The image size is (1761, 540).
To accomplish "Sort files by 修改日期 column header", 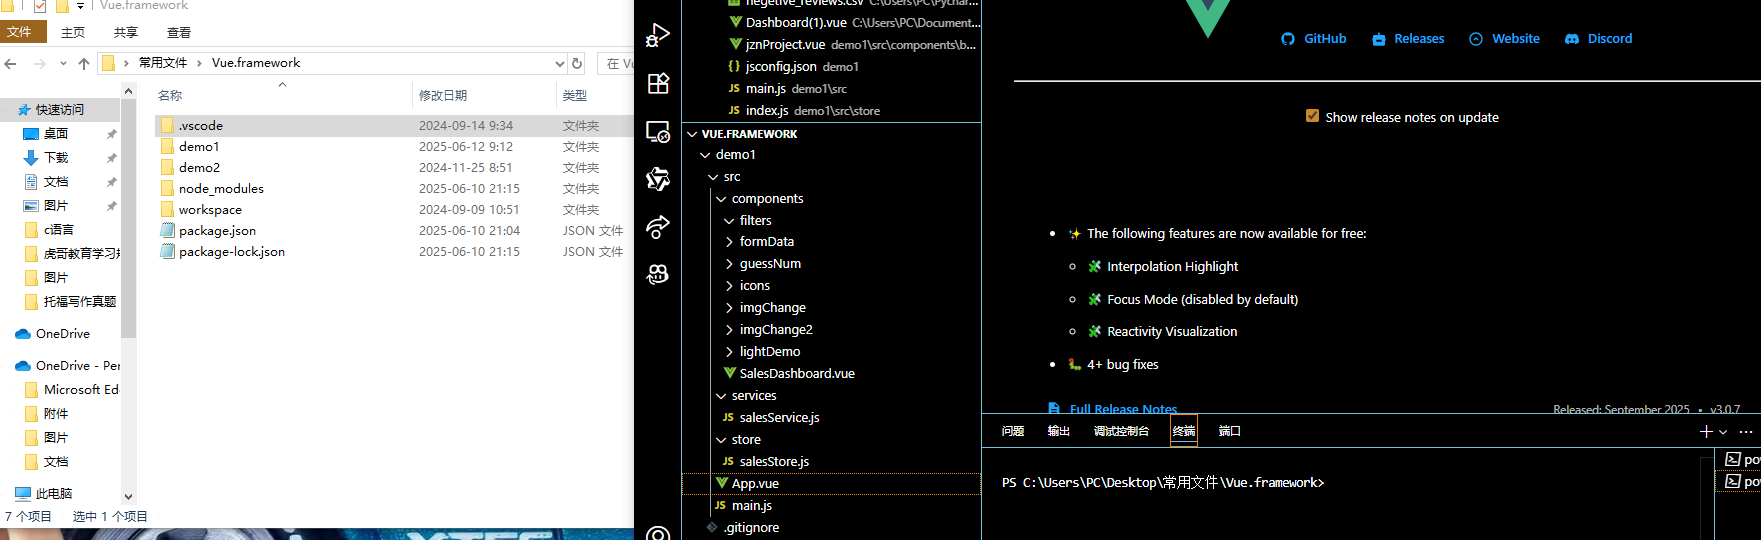I will [x=443, y=96].
